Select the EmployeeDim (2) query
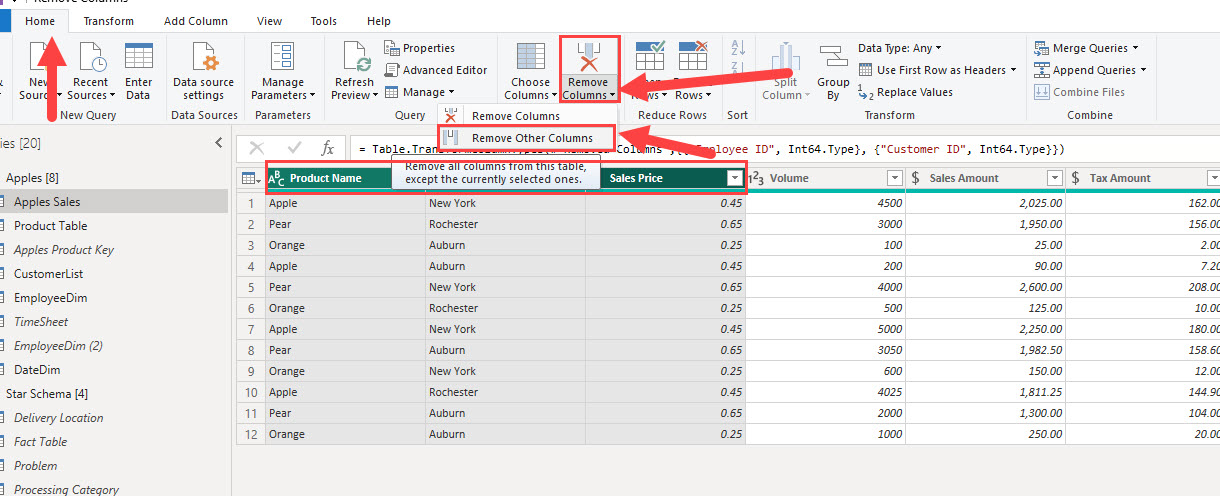Viewport: 1220px width, 496px height. pyautogui.click(x=58, y=346)
